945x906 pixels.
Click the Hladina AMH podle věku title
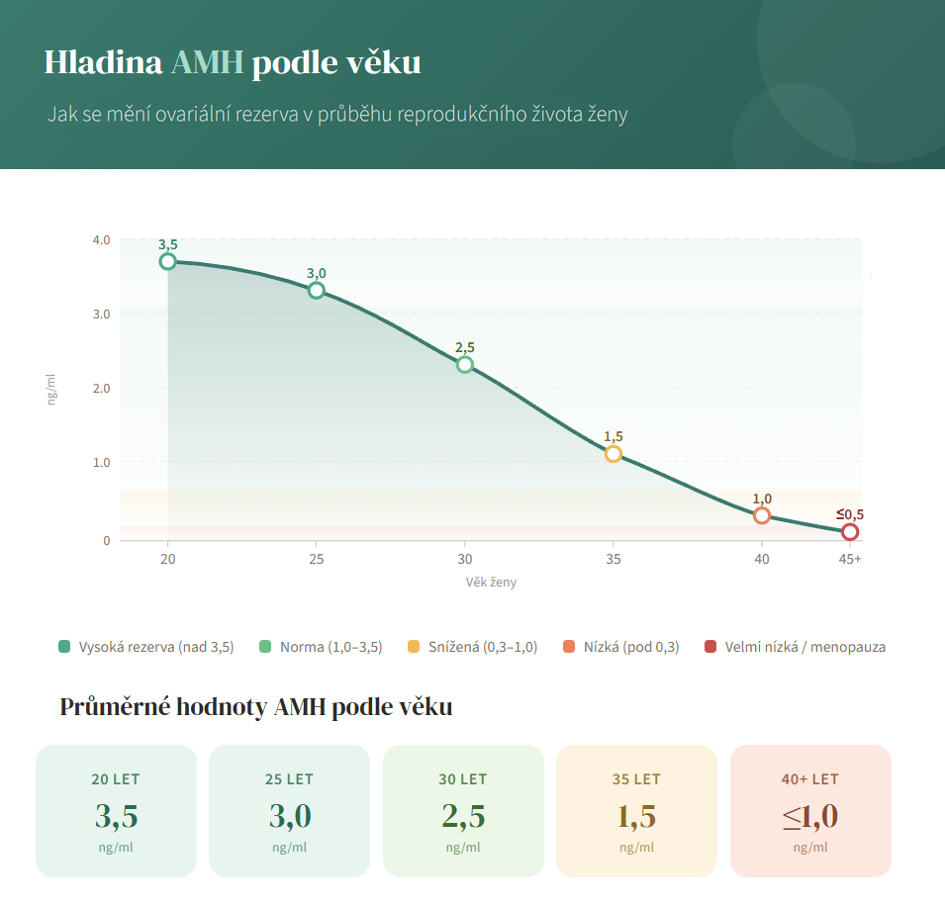(232, 63)
